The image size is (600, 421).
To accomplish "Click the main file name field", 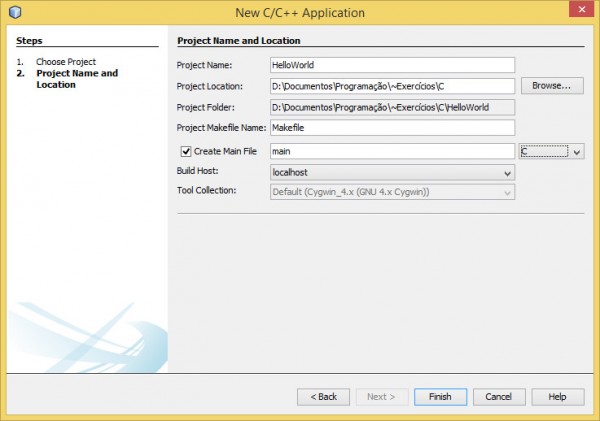I will coord(392,152).
